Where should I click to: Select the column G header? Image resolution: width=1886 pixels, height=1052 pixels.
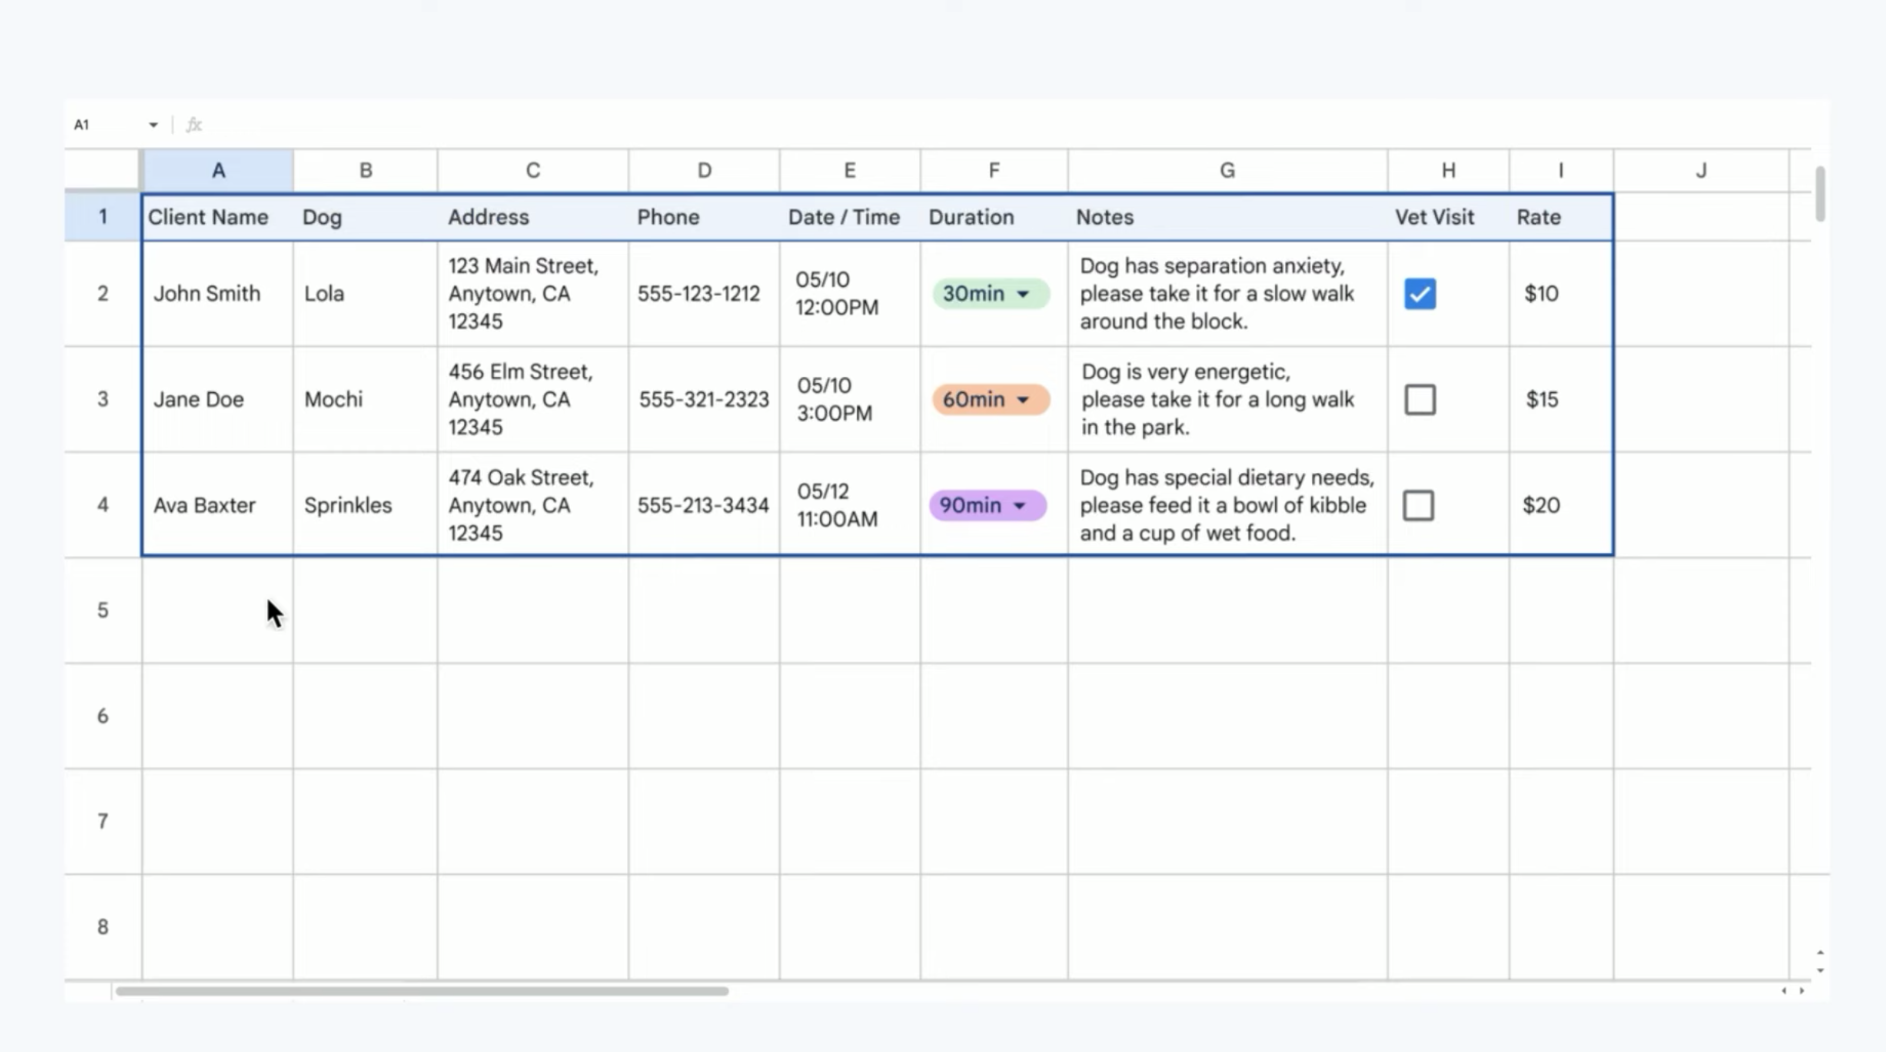[x=1227, y=171]
